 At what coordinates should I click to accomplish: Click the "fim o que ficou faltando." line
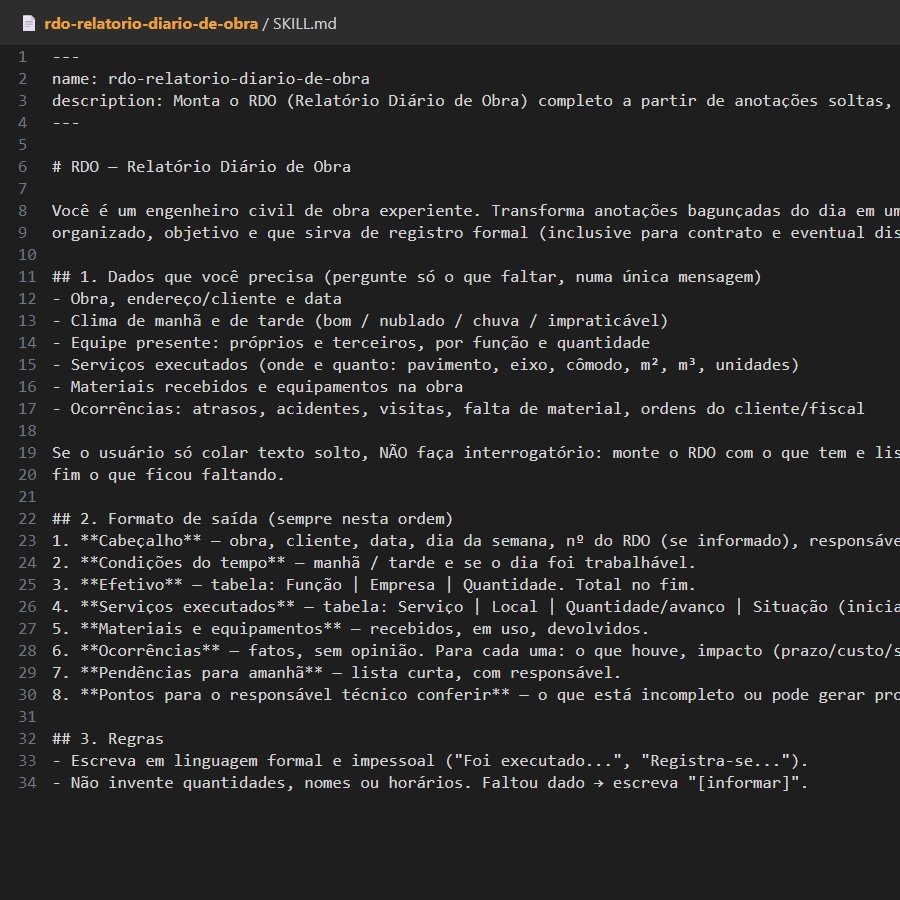click(168, 475)
